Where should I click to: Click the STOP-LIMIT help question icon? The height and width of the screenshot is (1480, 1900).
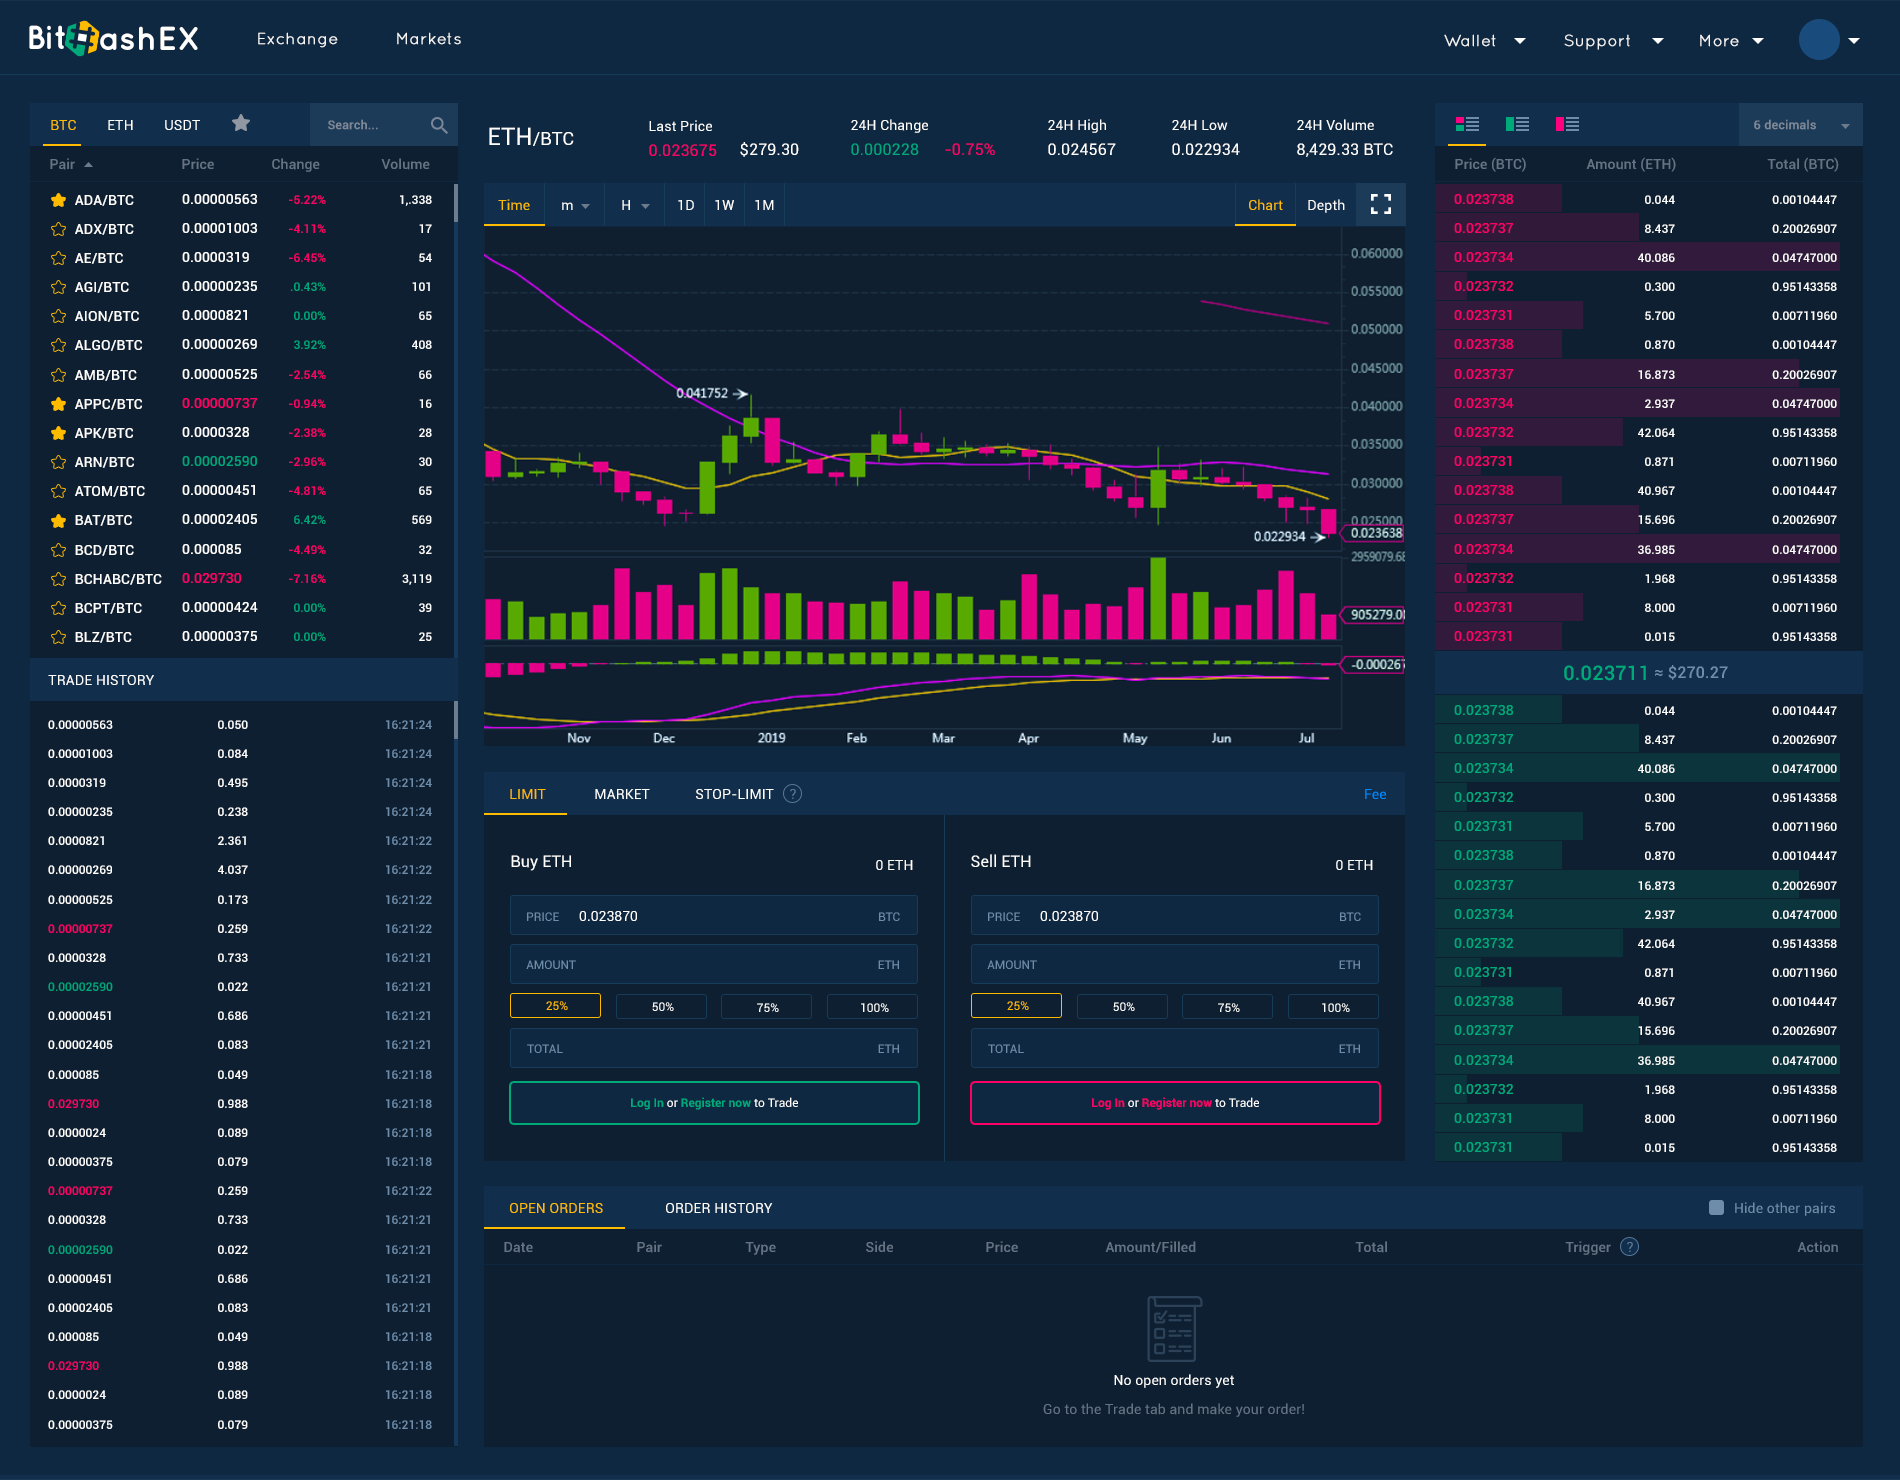click(x=792, y=794)
